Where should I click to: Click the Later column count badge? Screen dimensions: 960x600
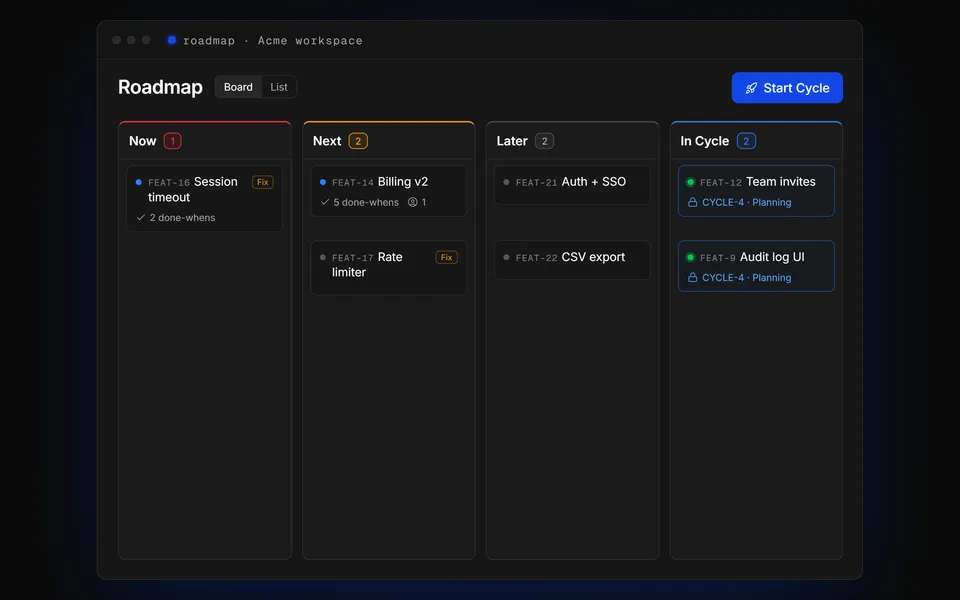(544, 141)
